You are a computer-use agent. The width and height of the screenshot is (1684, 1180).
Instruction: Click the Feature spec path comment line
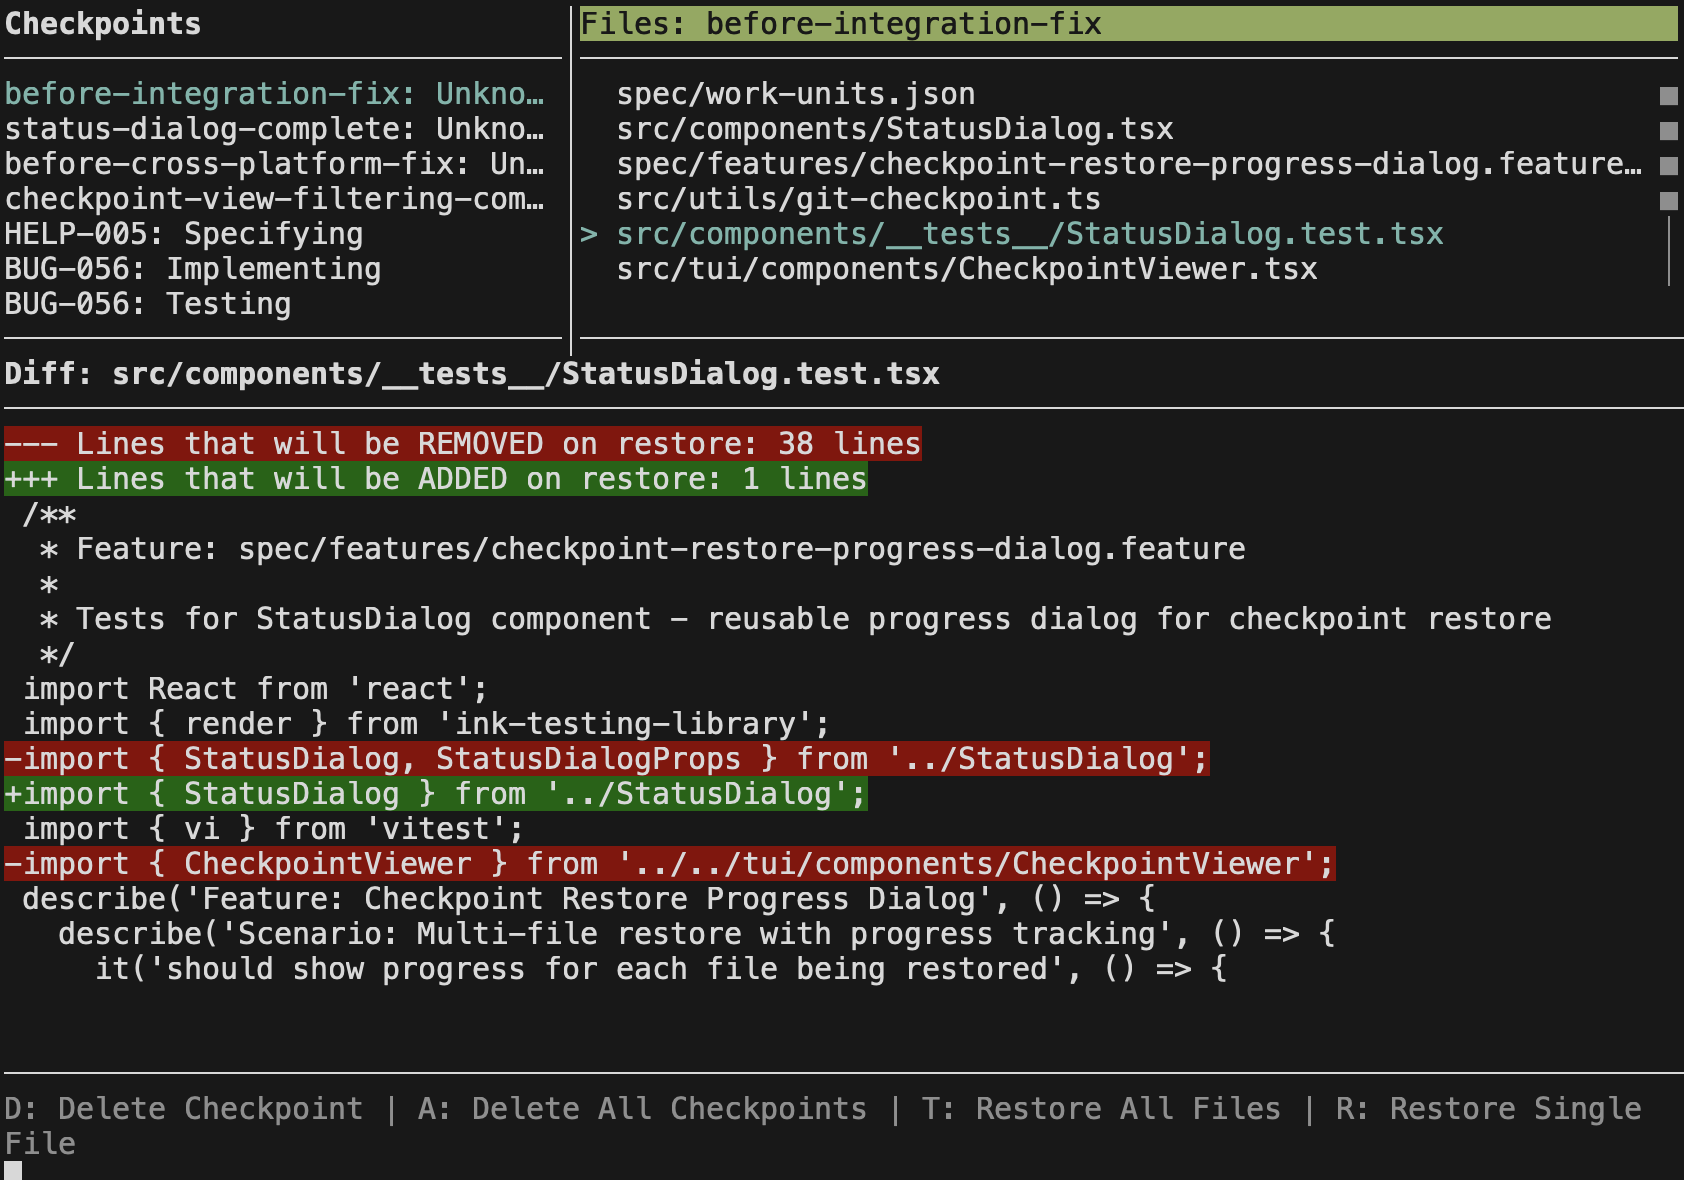coord(643,549)
